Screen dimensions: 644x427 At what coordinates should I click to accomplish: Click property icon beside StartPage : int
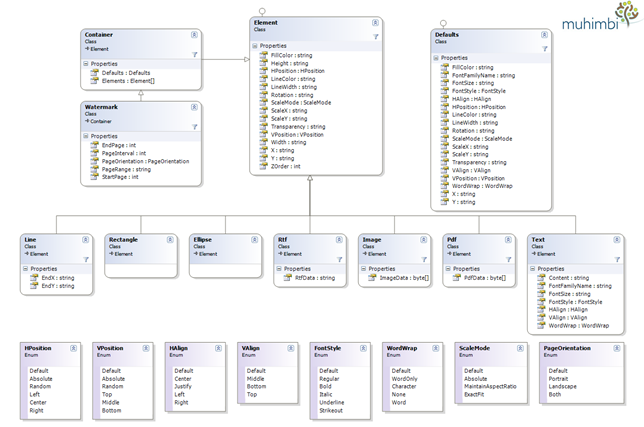pos(94,177)
